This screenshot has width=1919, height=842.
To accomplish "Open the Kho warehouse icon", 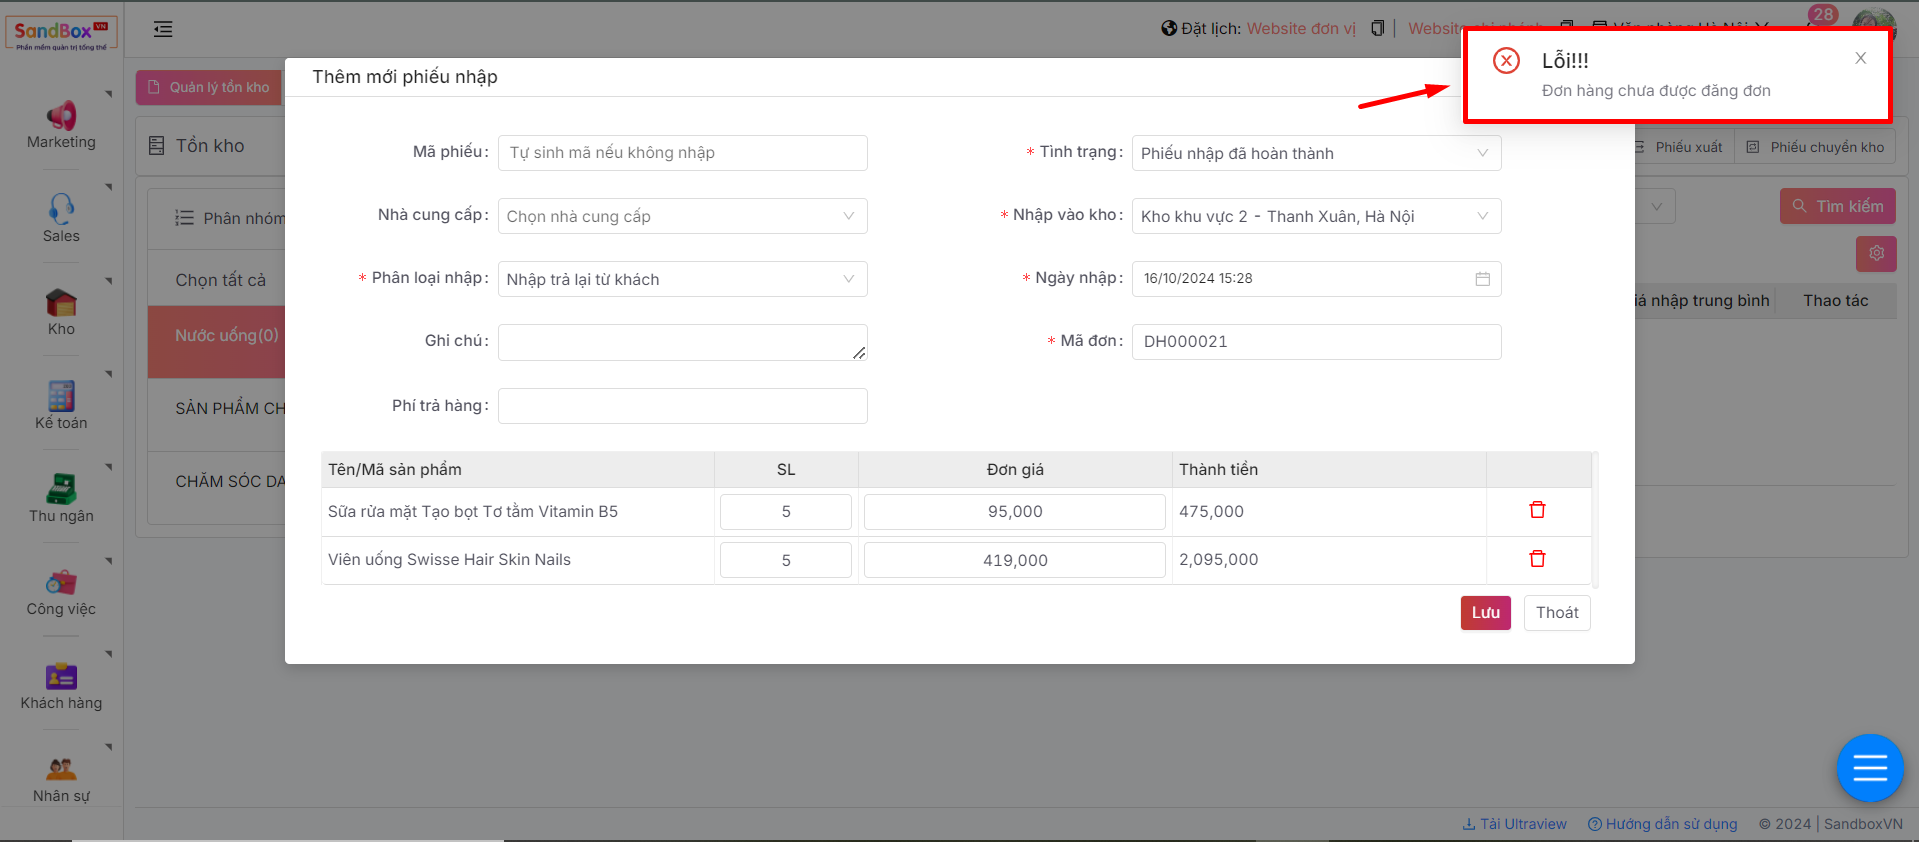I will pyautogui.click(x=61, y=303).
